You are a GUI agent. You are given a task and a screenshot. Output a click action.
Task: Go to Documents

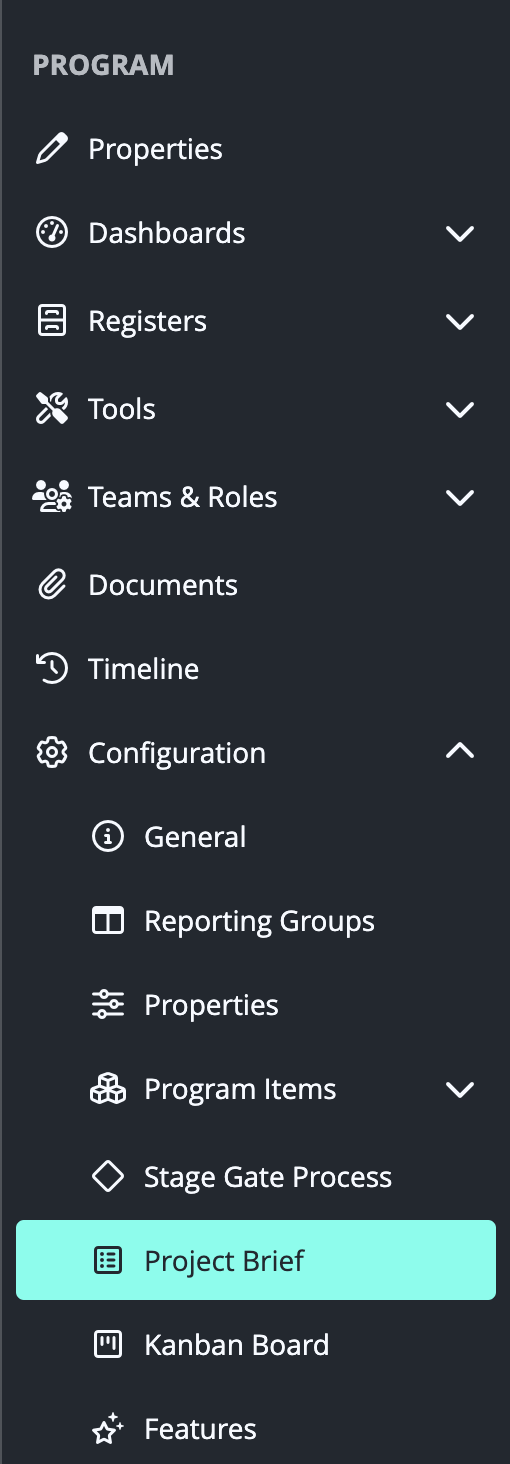click(163, 585)
